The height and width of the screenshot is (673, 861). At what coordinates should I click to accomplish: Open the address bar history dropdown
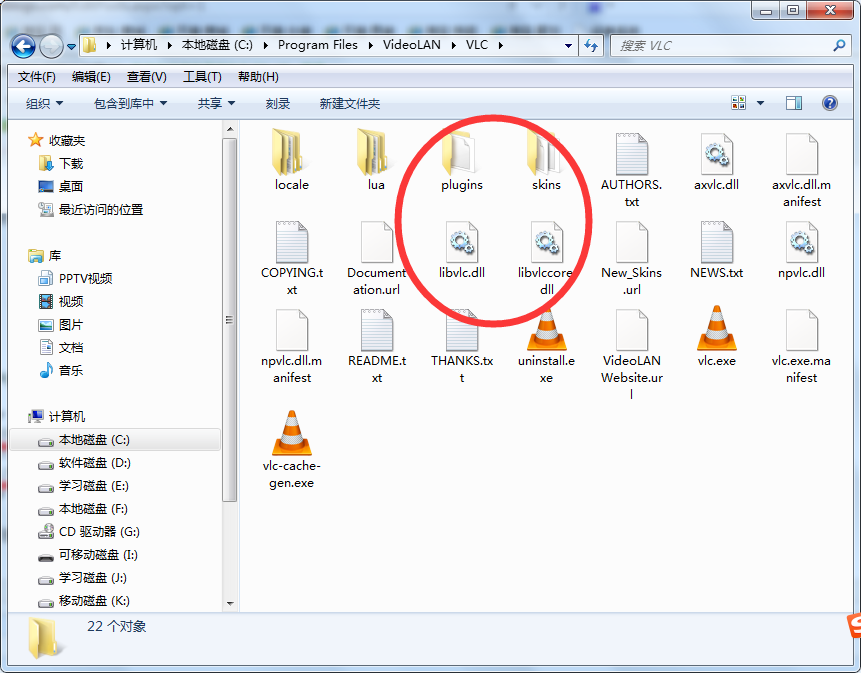[568, 46]
